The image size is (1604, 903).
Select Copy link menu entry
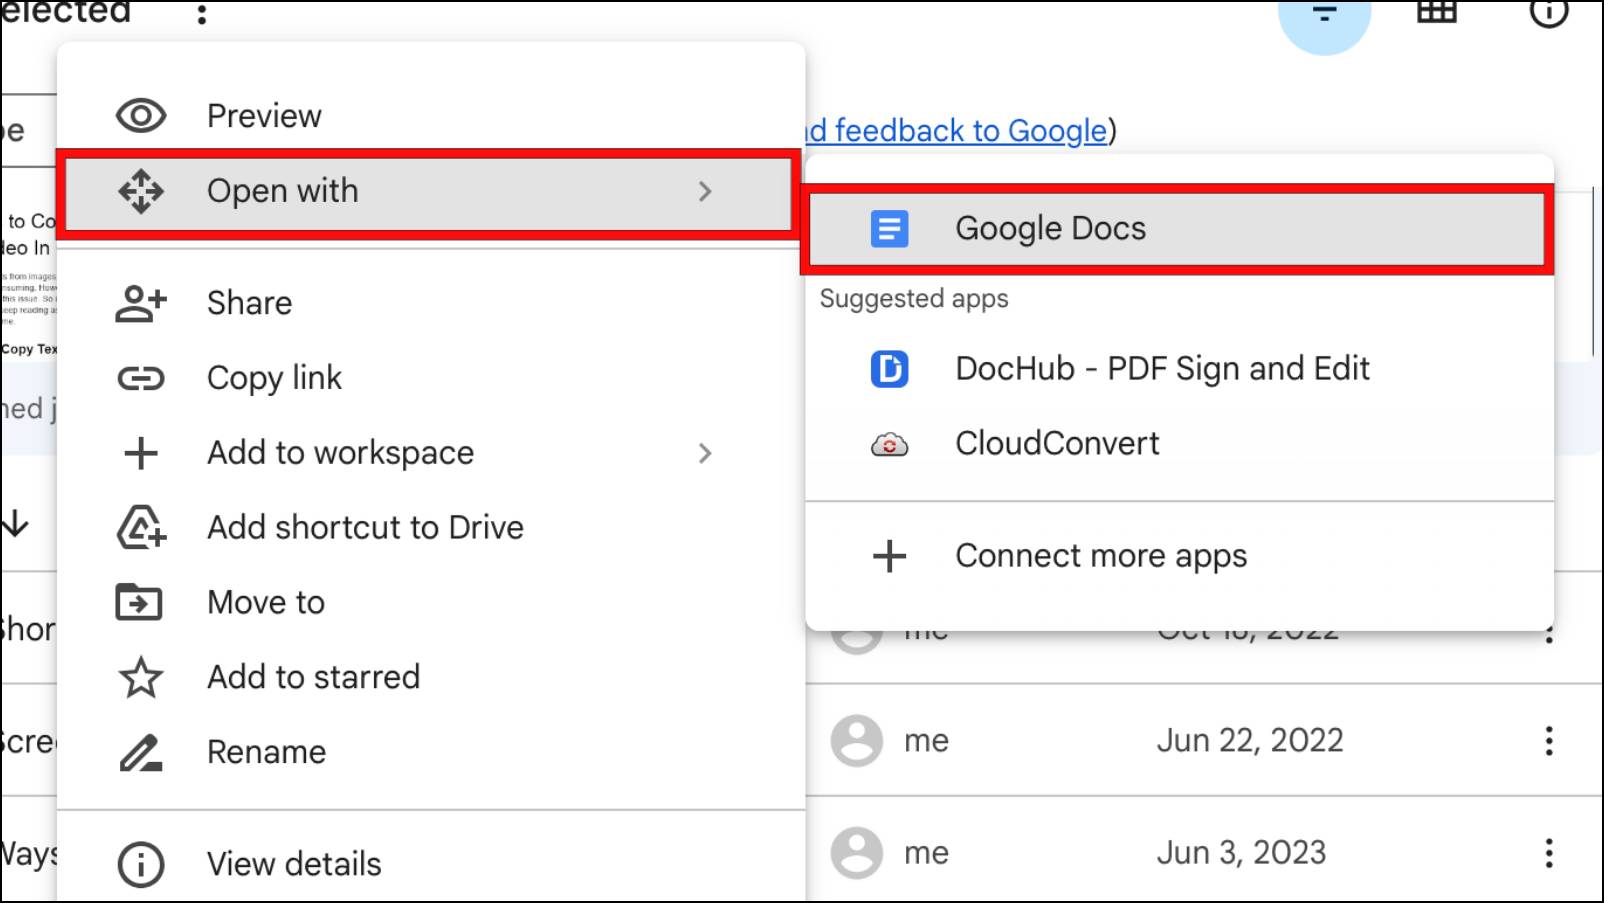pyautogui.click(x=431, y=378)
